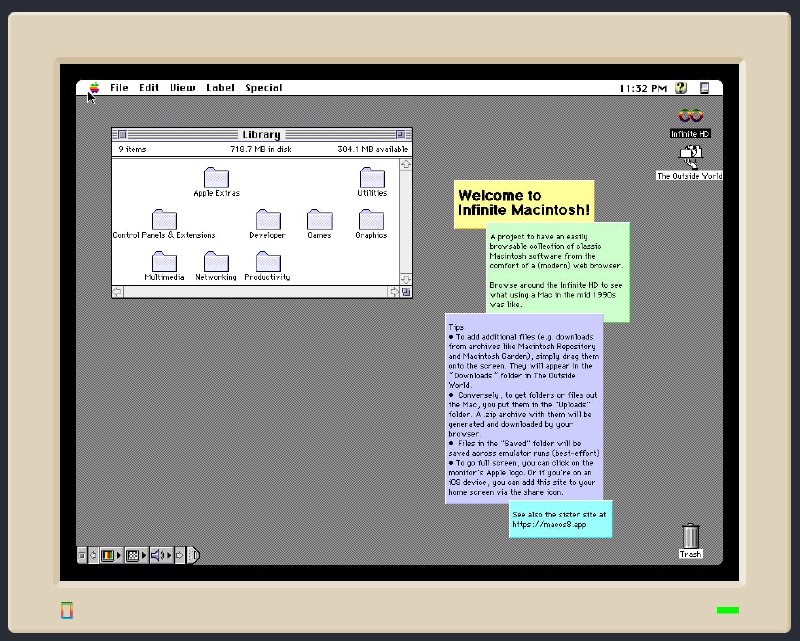Open the Application menu icon in the menu bar
Image resolution: width=800 pixels, height=641 pixels.
click(705, 88)
